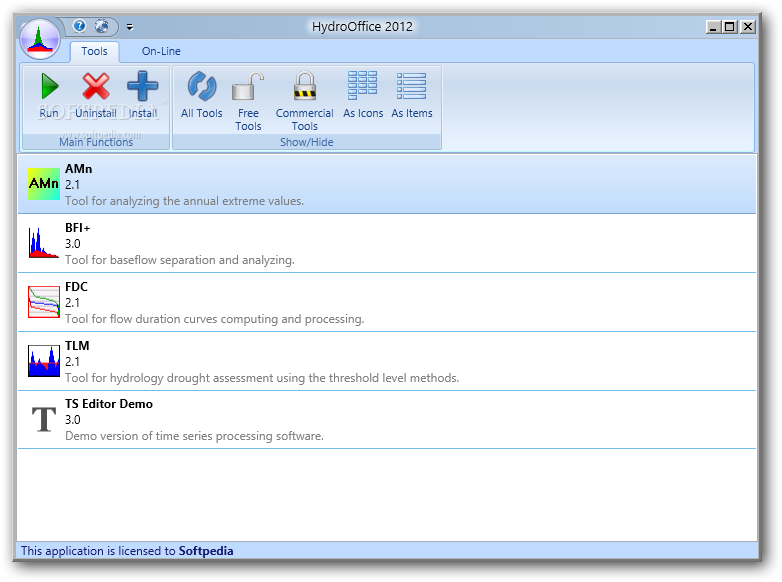Select the TLM tool graph icon
Viewport: 782px width, 582px height.
coord(44,361)
